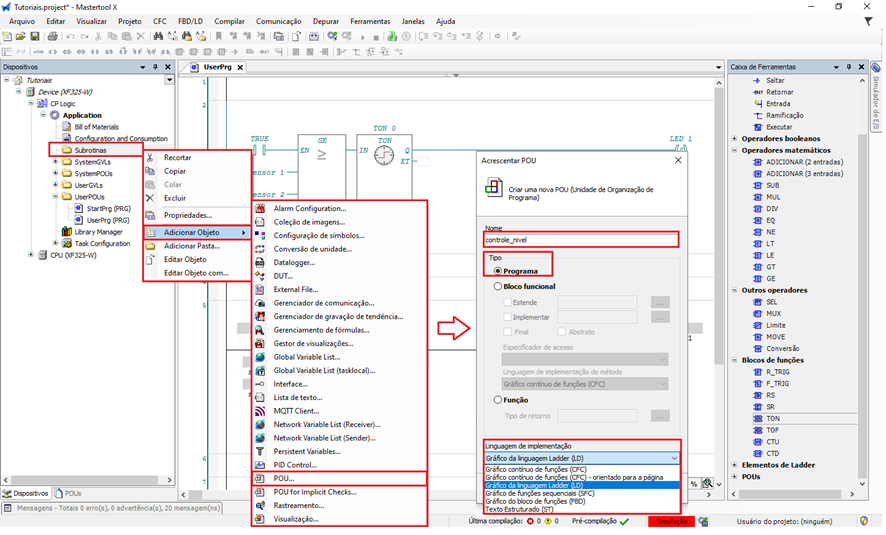Select the Programa radio button
Image resolution: width=886 pixels, height=535 pixels.
[x=498, y=271]
